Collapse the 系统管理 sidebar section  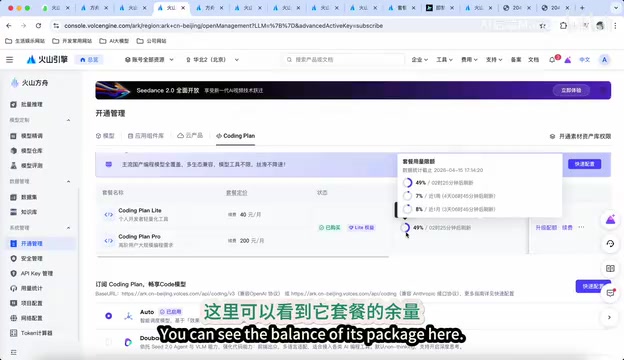tap(68, 228)
